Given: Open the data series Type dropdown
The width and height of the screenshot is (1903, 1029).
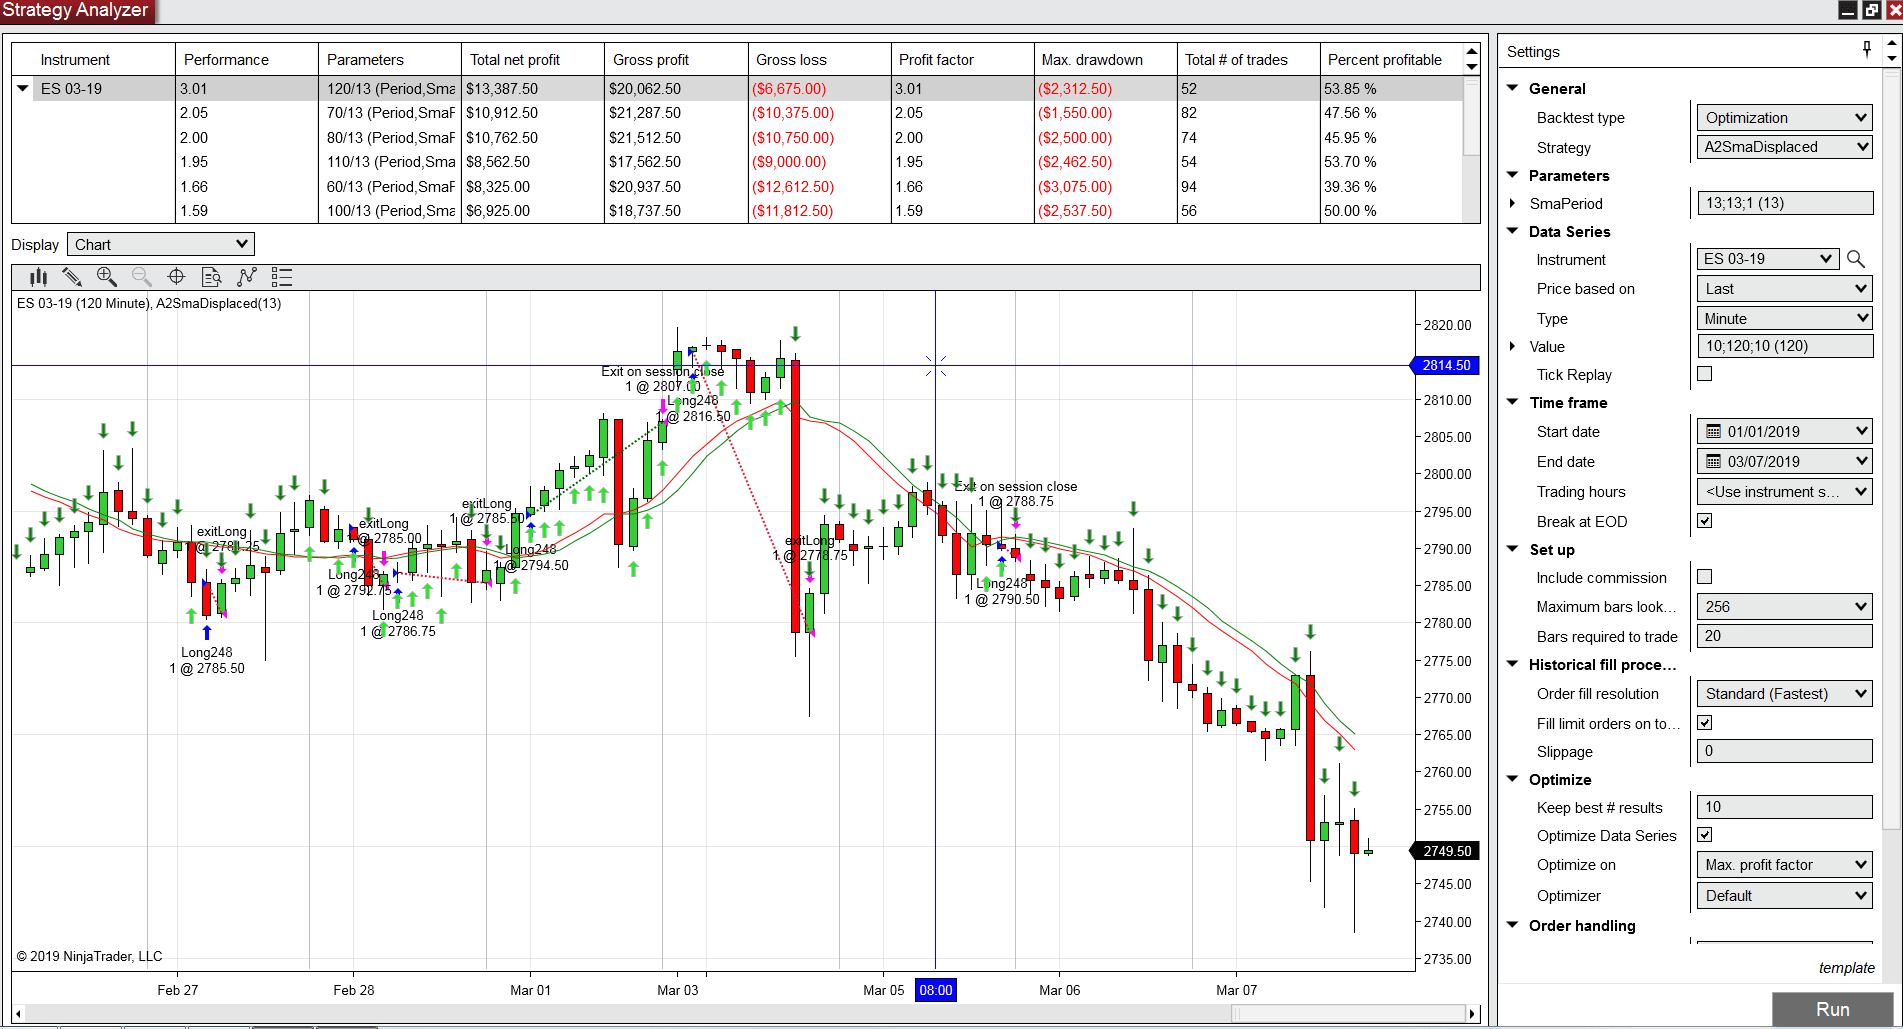Looking at the screenshot, I should (x=1785, y=319).
